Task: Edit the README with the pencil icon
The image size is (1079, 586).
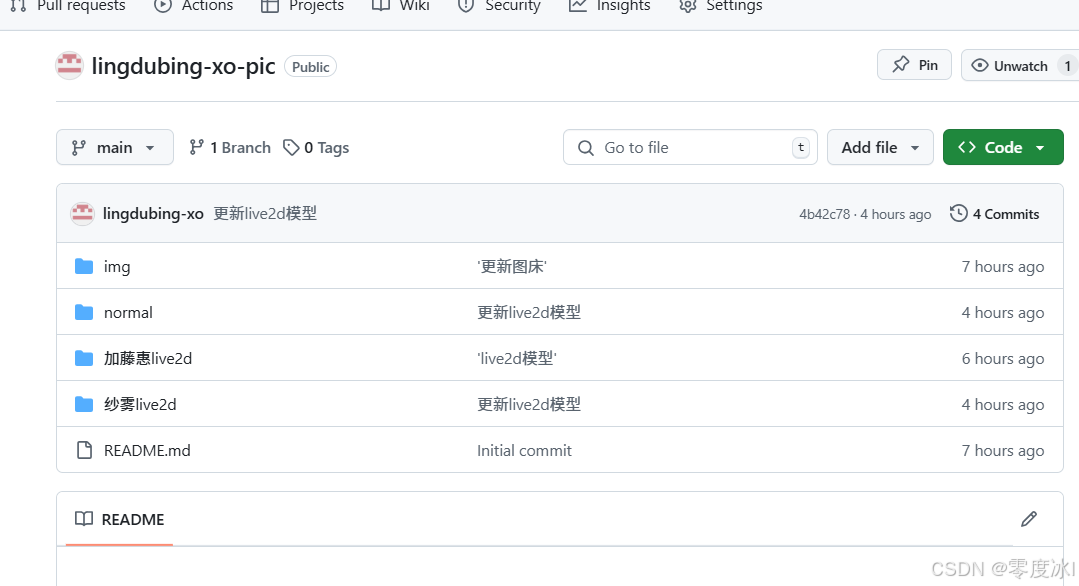Action: coord(1029,519)
